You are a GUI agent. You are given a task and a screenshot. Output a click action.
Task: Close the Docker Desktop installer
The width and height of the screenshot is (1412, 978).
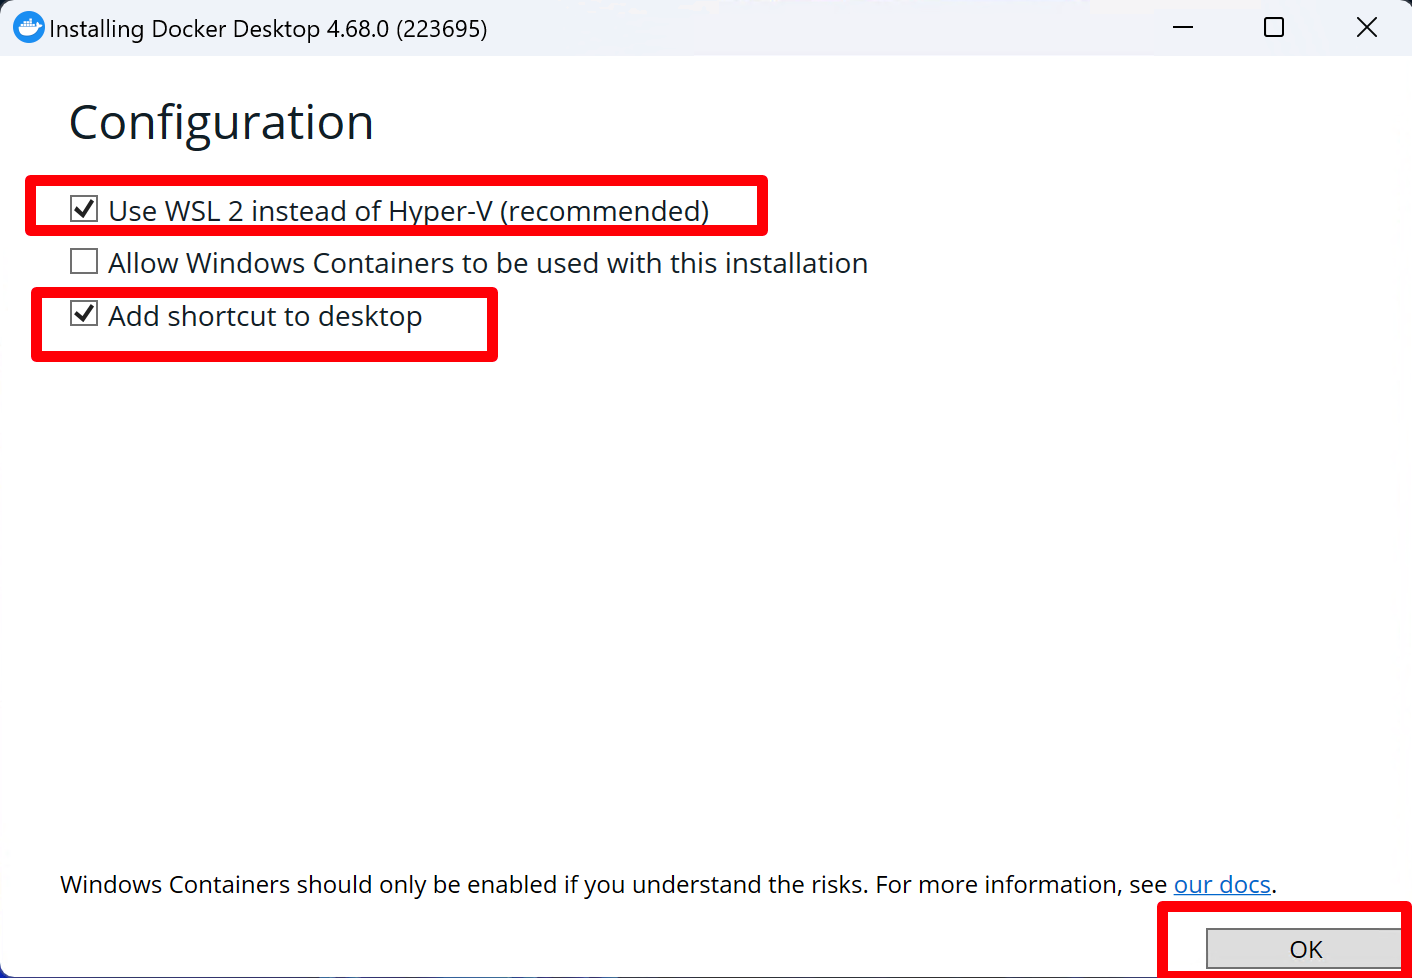click(x=1366, y=28)
